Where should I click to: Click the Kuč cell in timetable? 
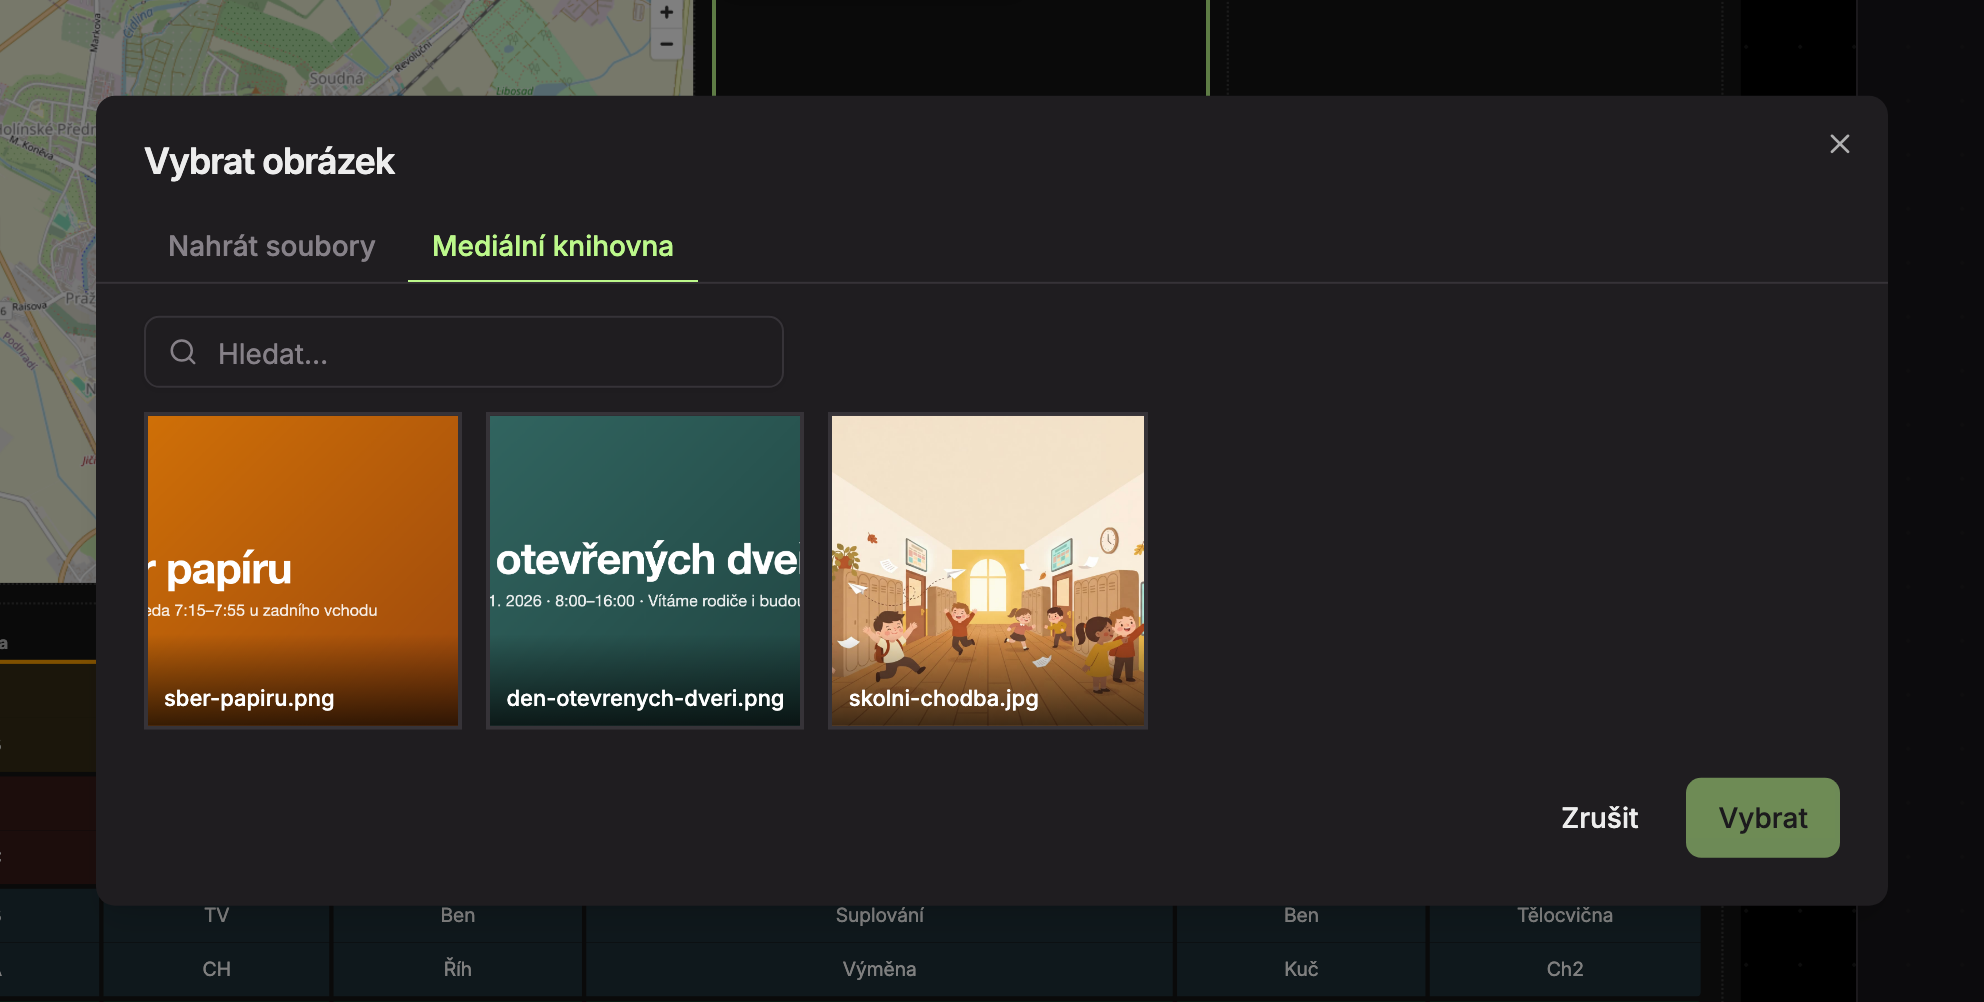tap(1301, 969)
